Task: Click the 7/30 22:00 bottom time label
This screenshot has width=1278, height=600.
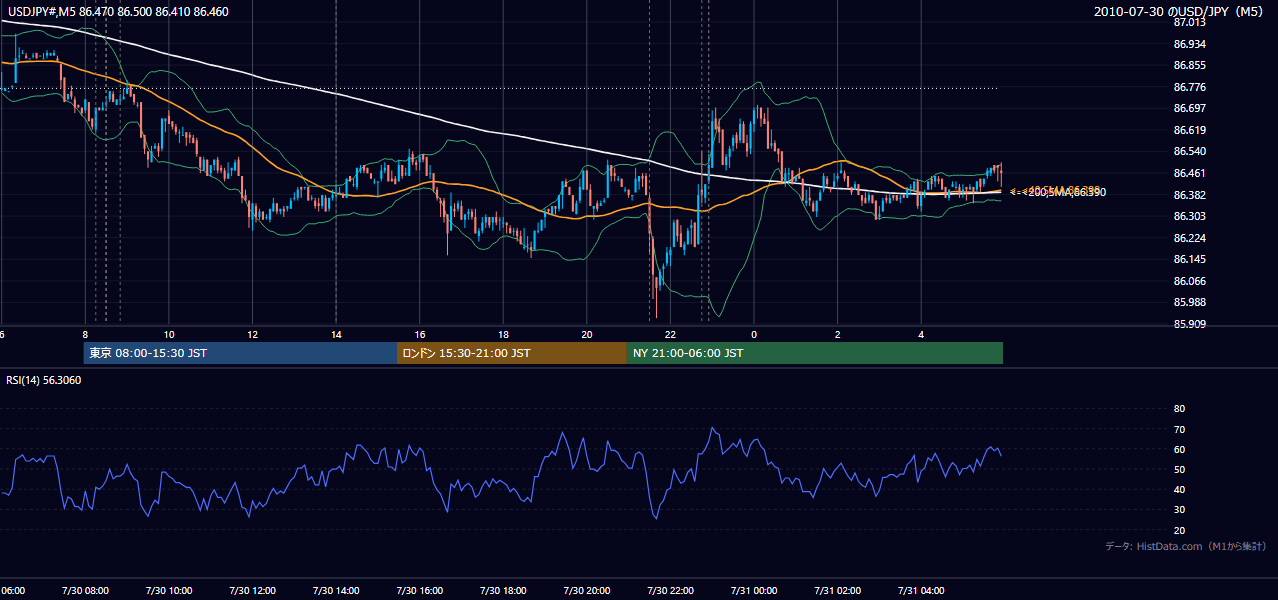Action: (670, 590)
